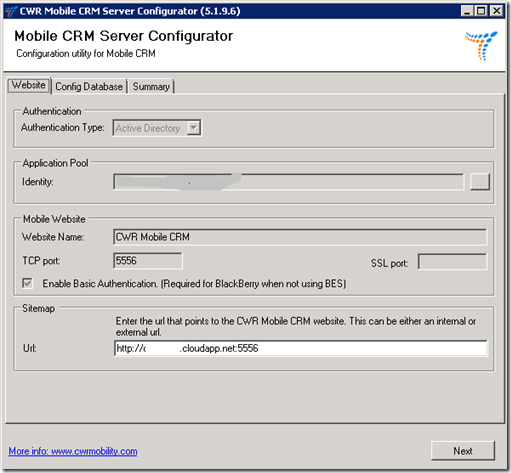Image resolution: width=511 pixels, height=473 pixels.
Task: Click the Mobile CRM Server Configurator heading
Action: point(124,36)
